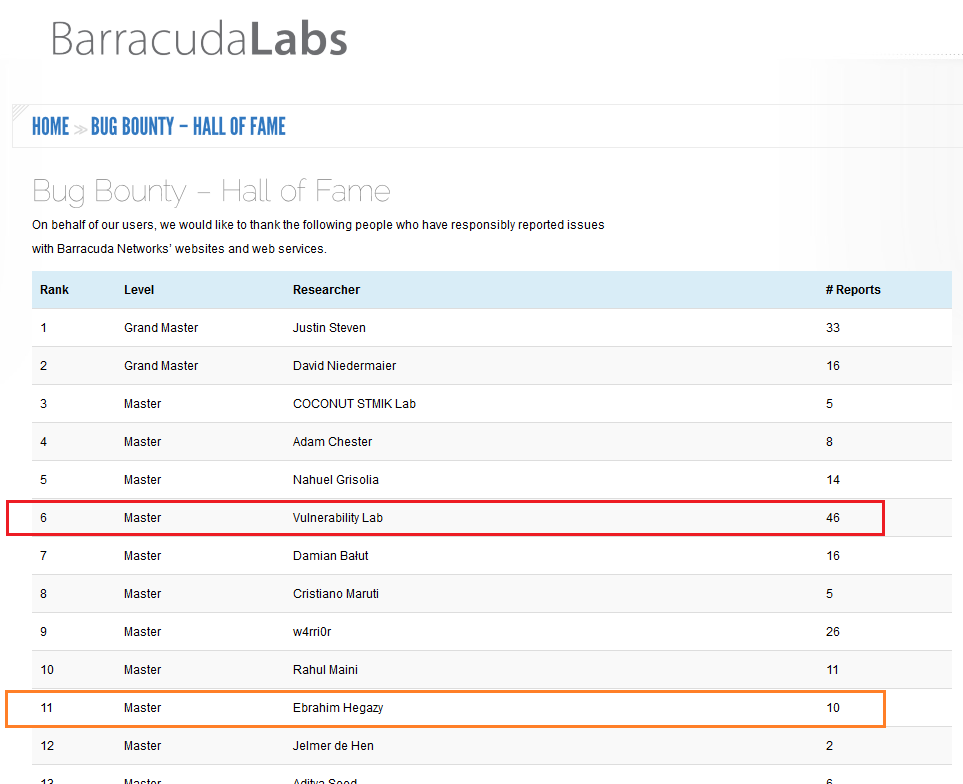
Task: Click the Bug Bounty – Hall of Fame page heading
Action: [211, 190]
